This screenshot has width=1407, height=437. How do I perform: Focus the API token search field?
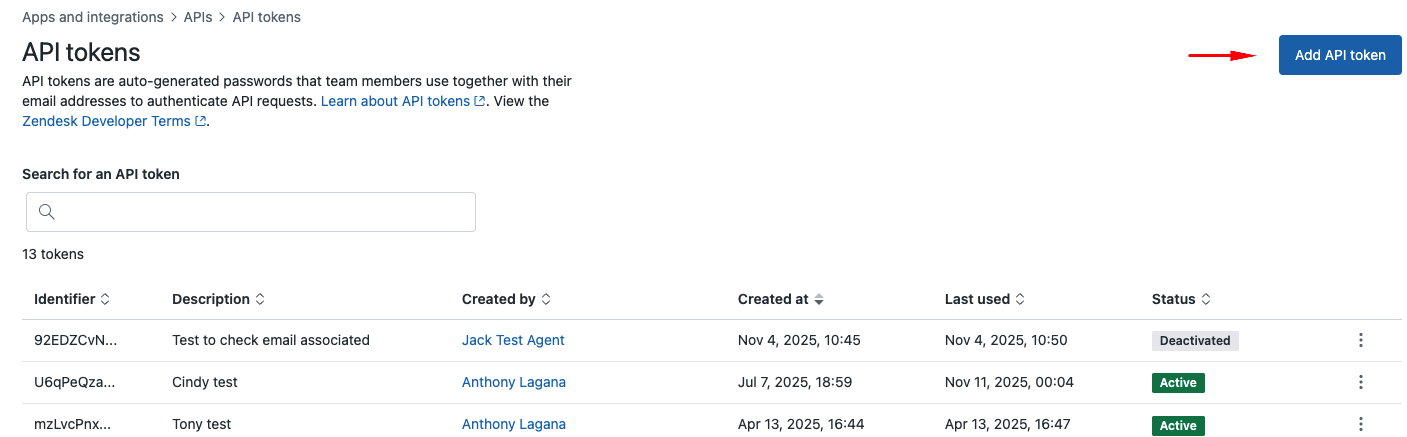click(260, 212)
